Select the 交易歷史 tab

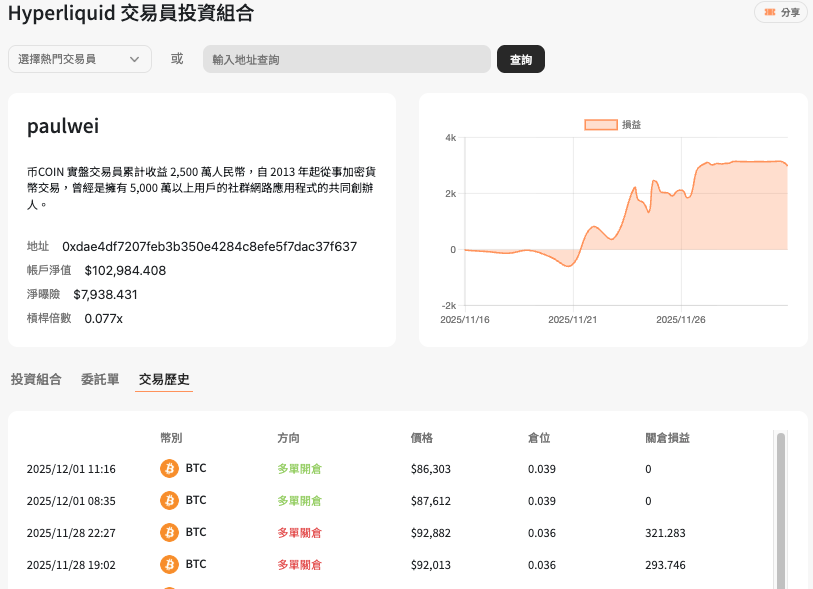click(x=164, y=379)
